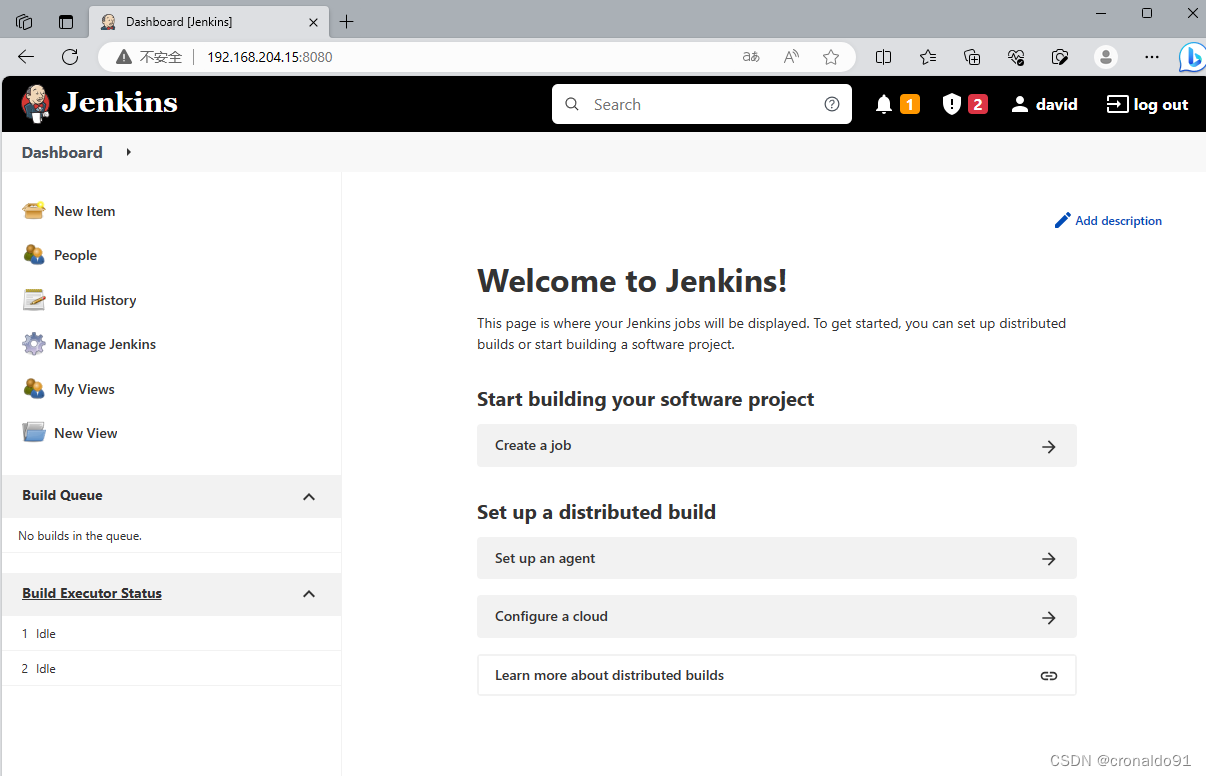Click the browser profile avatar icon
Screen dimensions: 1206x776
click(x=1106, y=57)
